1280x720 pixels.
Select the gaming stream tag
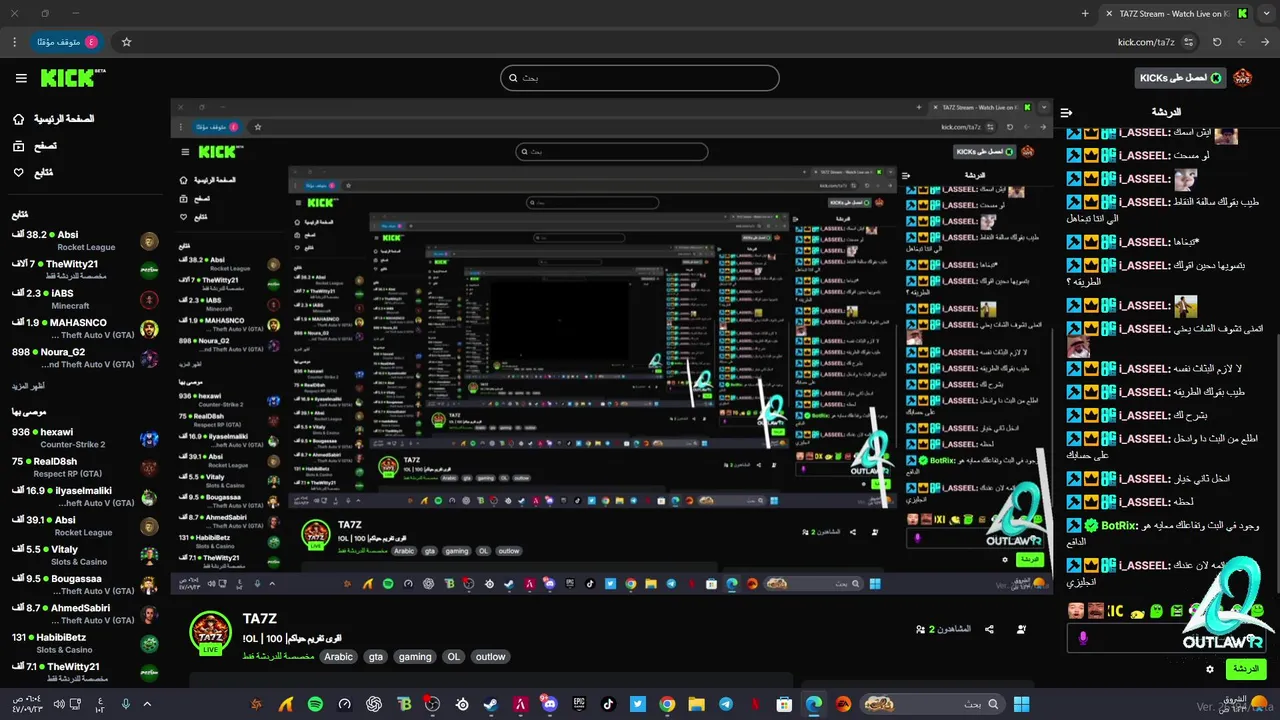(x=415, y=657)
